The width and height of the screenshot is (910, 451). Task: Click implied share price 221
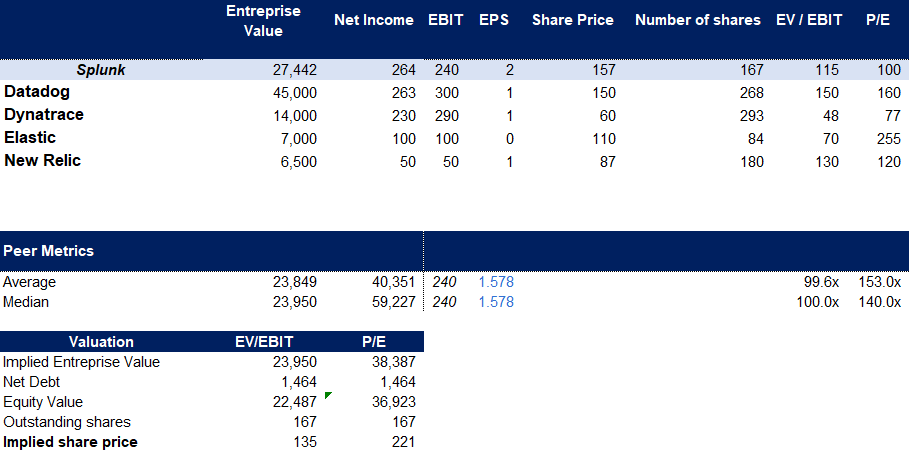[x=403, y=442]
